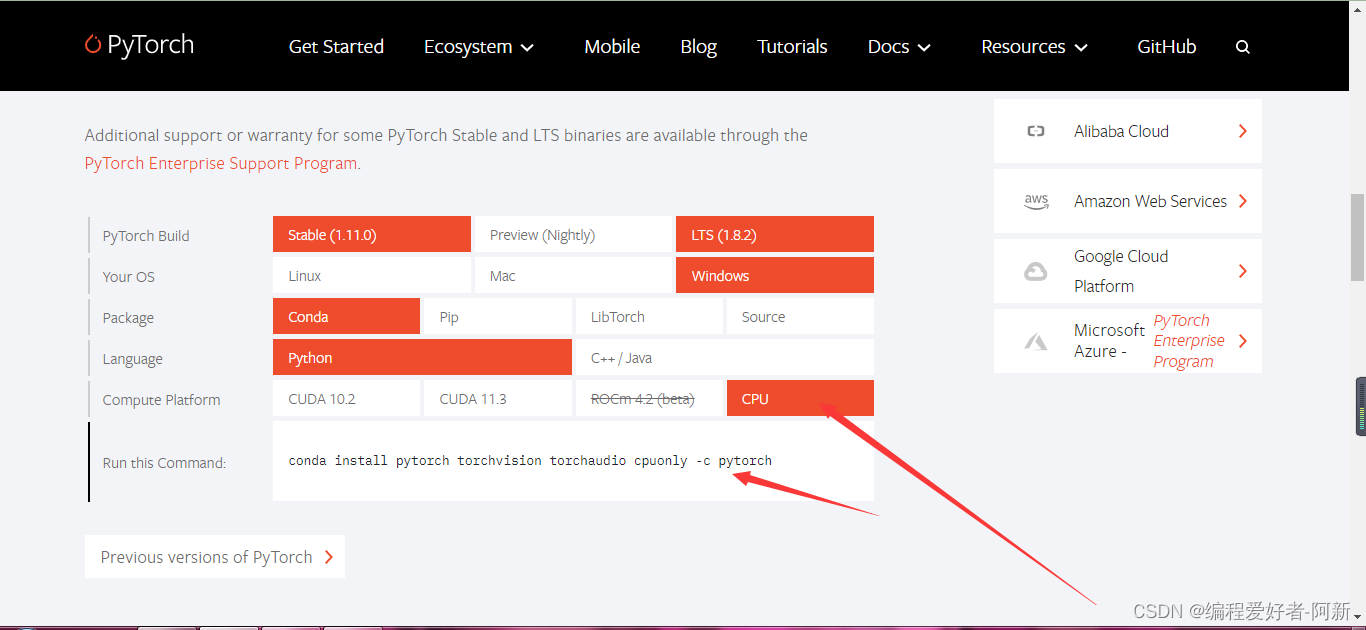
Task: Click the AWS logo icon
Action: click(x=1036, y=201)
